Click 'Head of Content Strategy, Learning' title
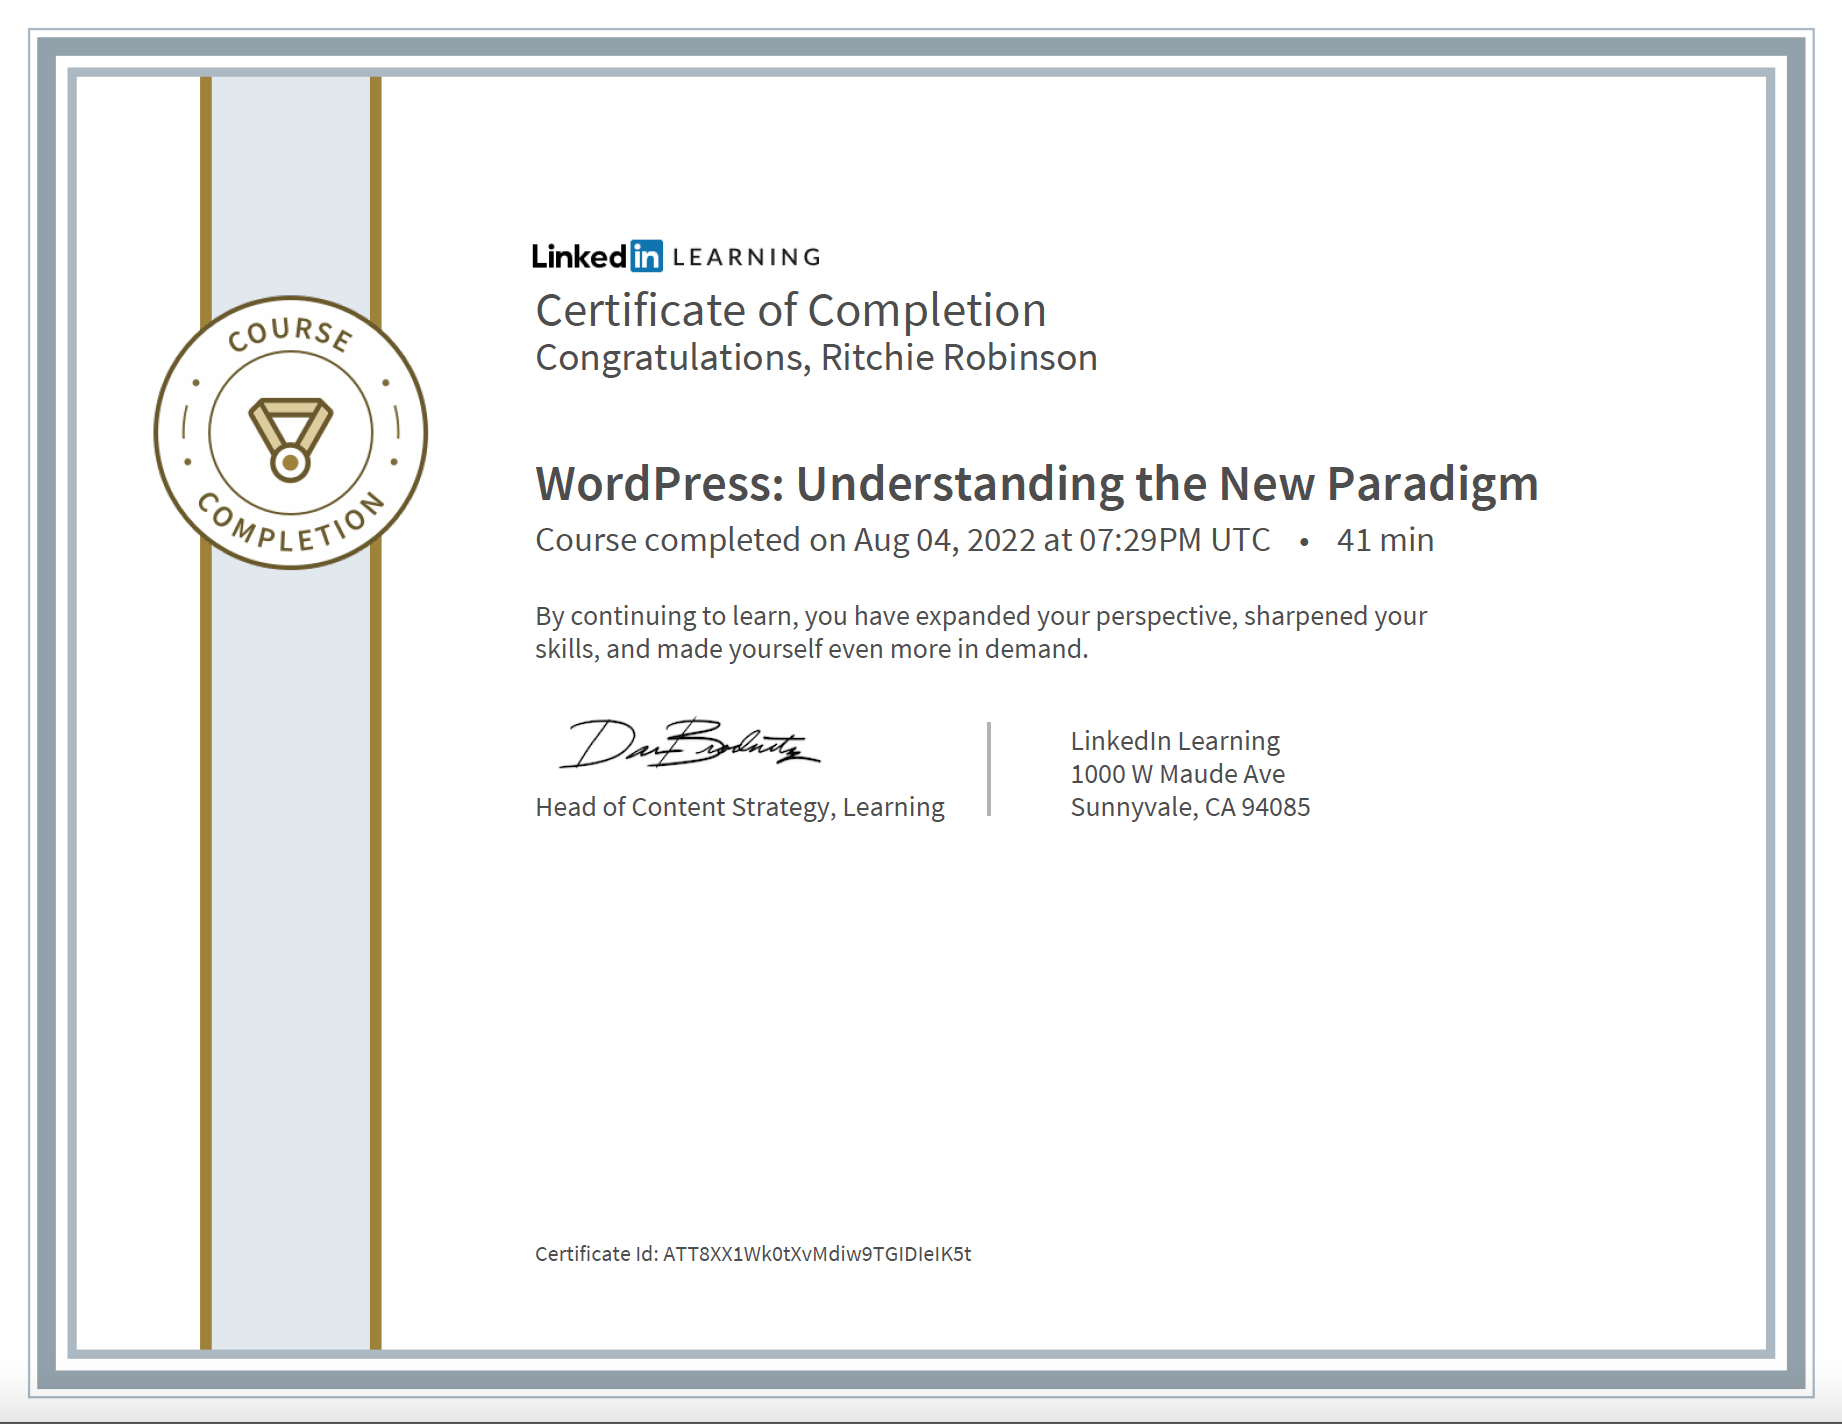1842x1424 pixels. (740, 807)
